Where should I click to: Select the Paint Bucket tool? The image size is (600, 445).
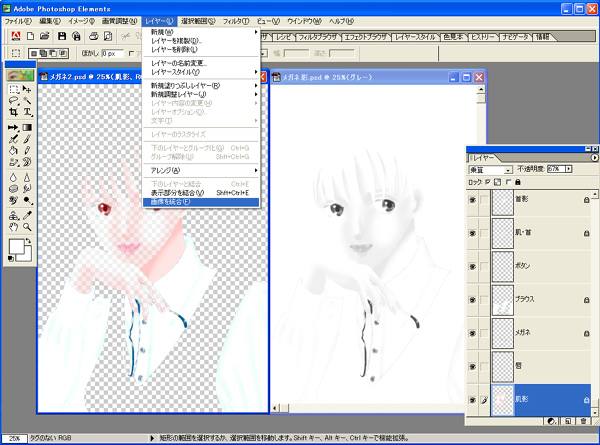[14, 150]
